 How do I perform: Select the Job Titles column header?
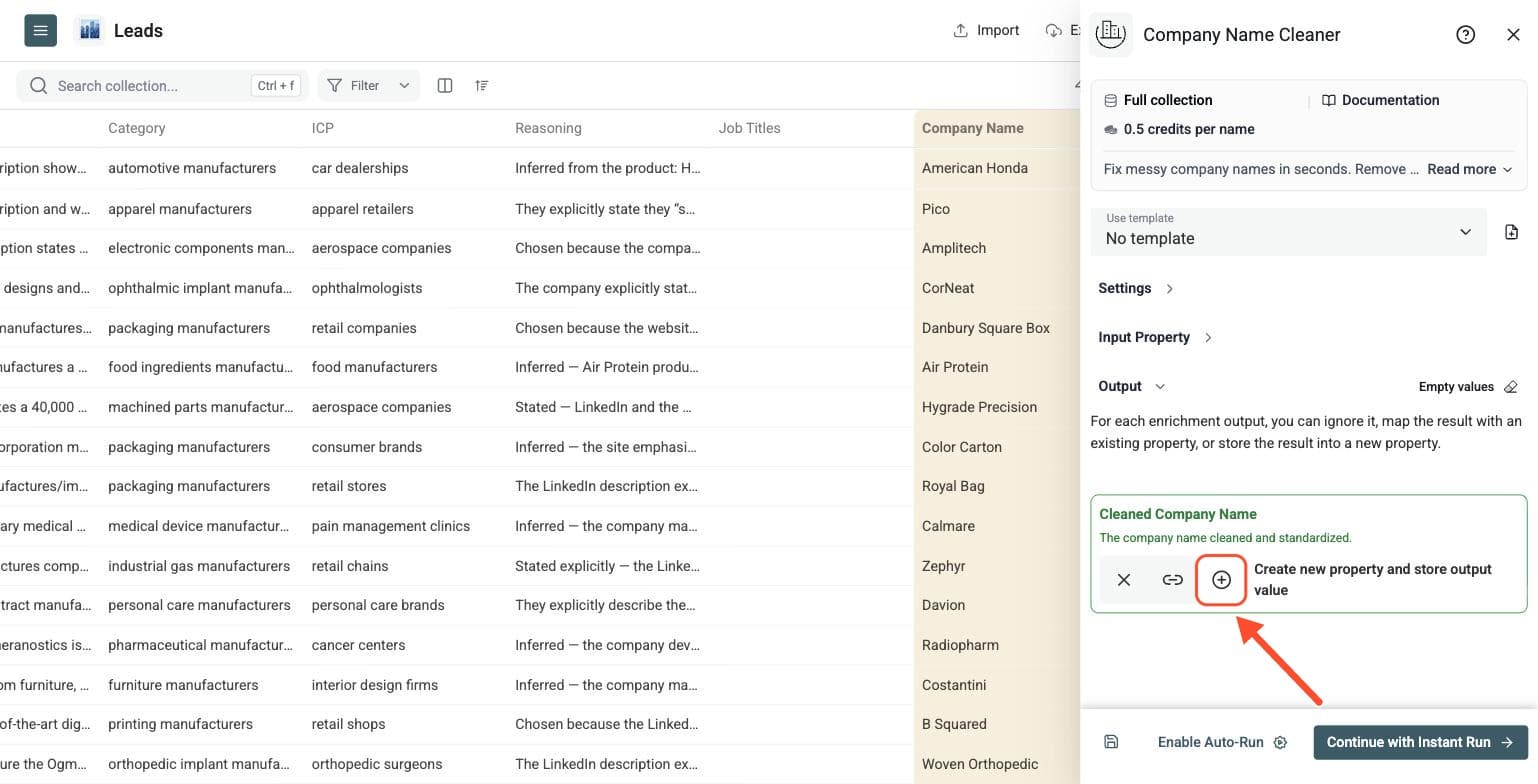[750, 129]
